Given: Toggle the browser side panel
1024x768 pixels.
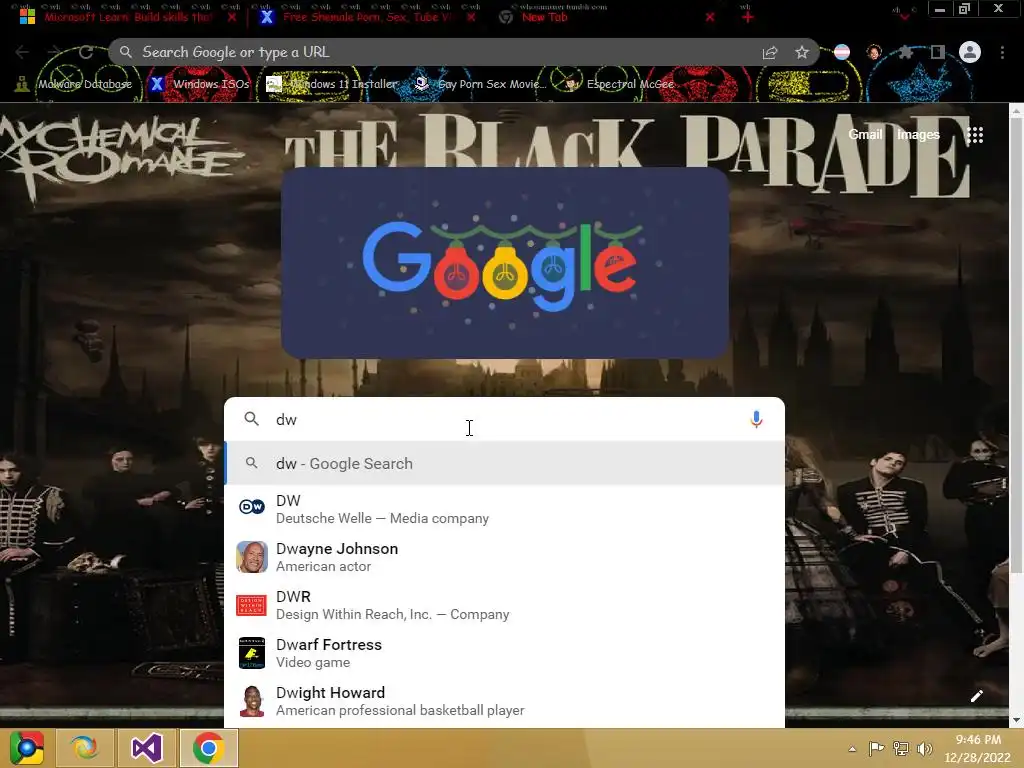Looking at the screenshot, I should (x=937, y=52).
